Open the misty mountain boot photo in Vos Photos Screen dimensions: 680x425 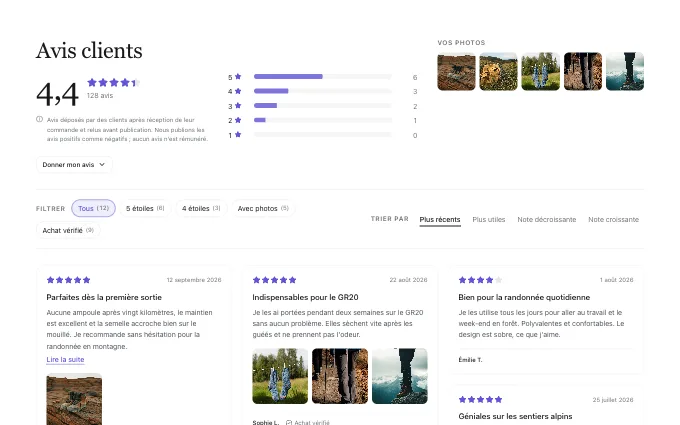[x=625, y=72]
